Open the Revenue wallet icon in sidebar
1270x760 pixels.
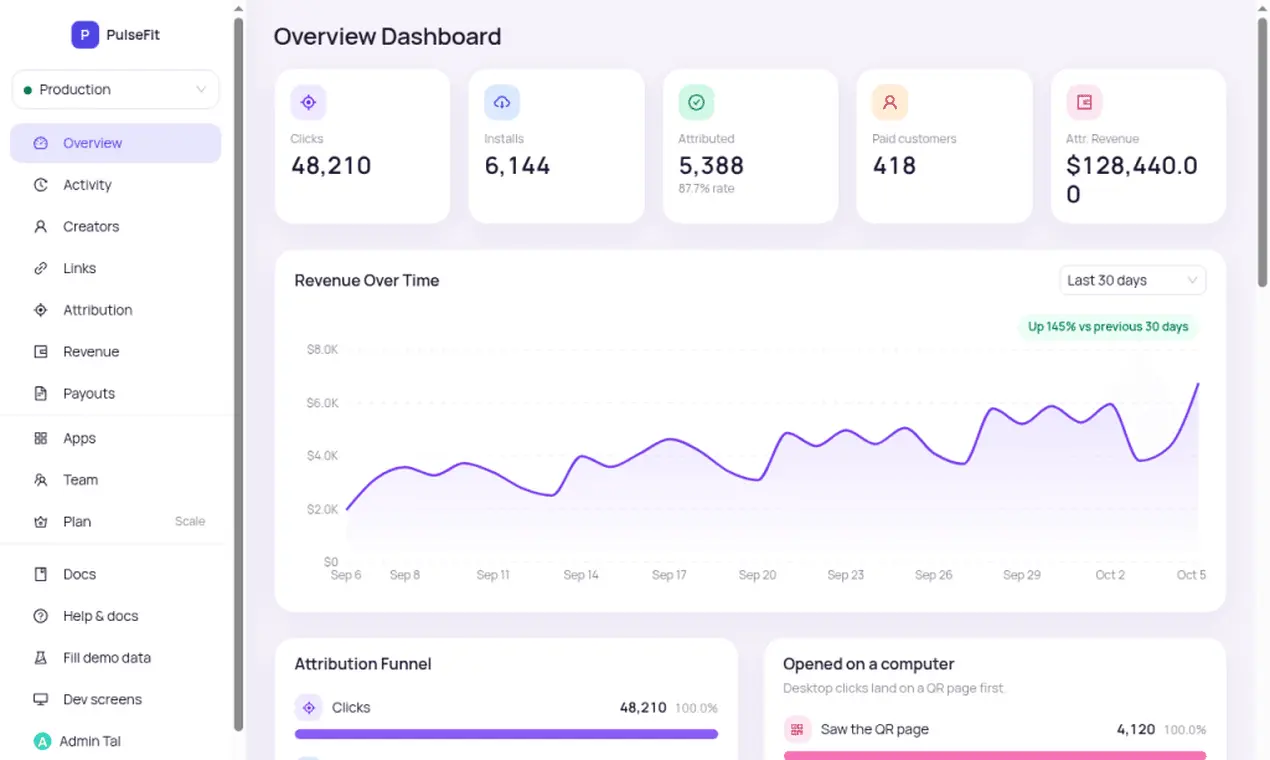(41, 352)
